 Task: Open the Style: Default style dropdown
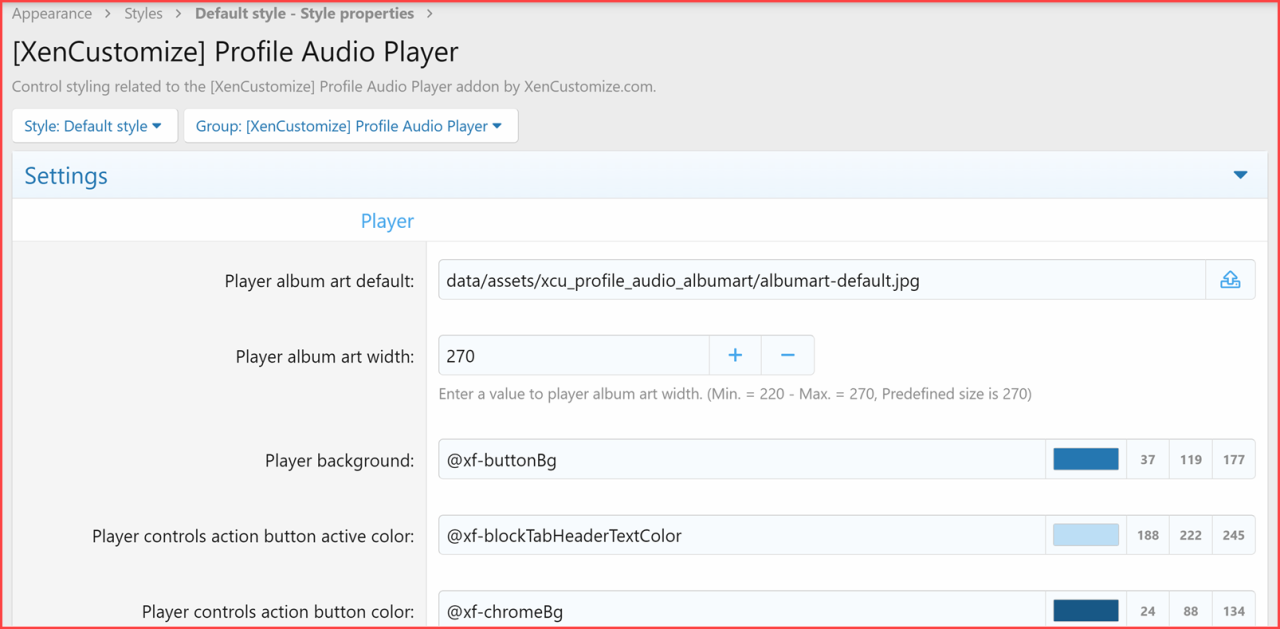click(94, 125)
